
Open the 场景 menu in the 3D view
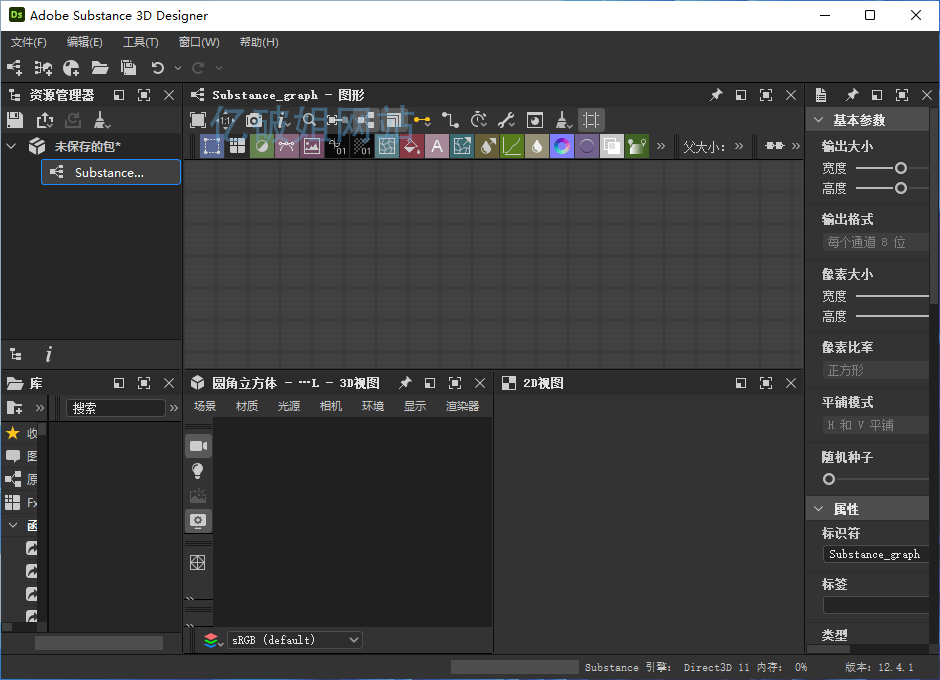point(205,406)
